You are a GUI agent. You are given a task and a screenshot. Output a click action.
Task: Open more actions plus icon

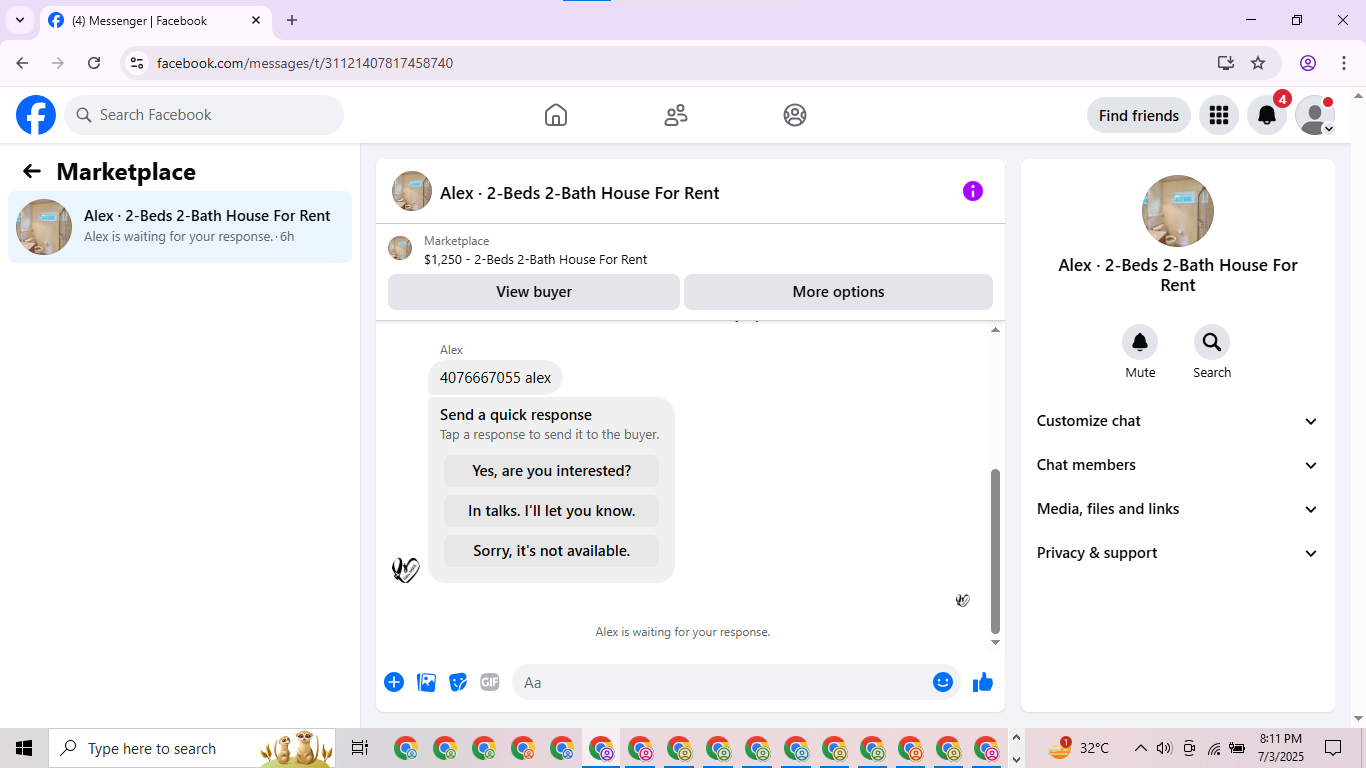click(x=394, y=682)
